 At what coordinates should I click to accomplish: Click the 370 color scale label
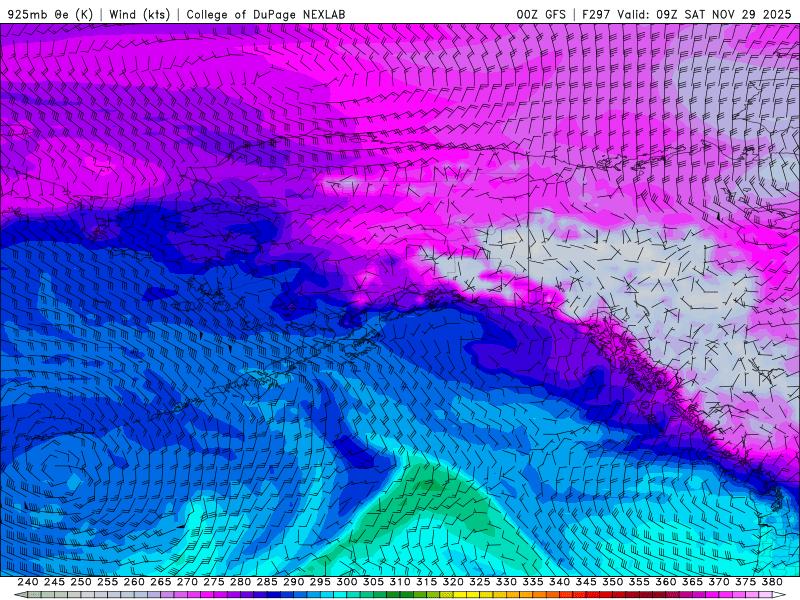pyautogui.click(x=718, y=582)
